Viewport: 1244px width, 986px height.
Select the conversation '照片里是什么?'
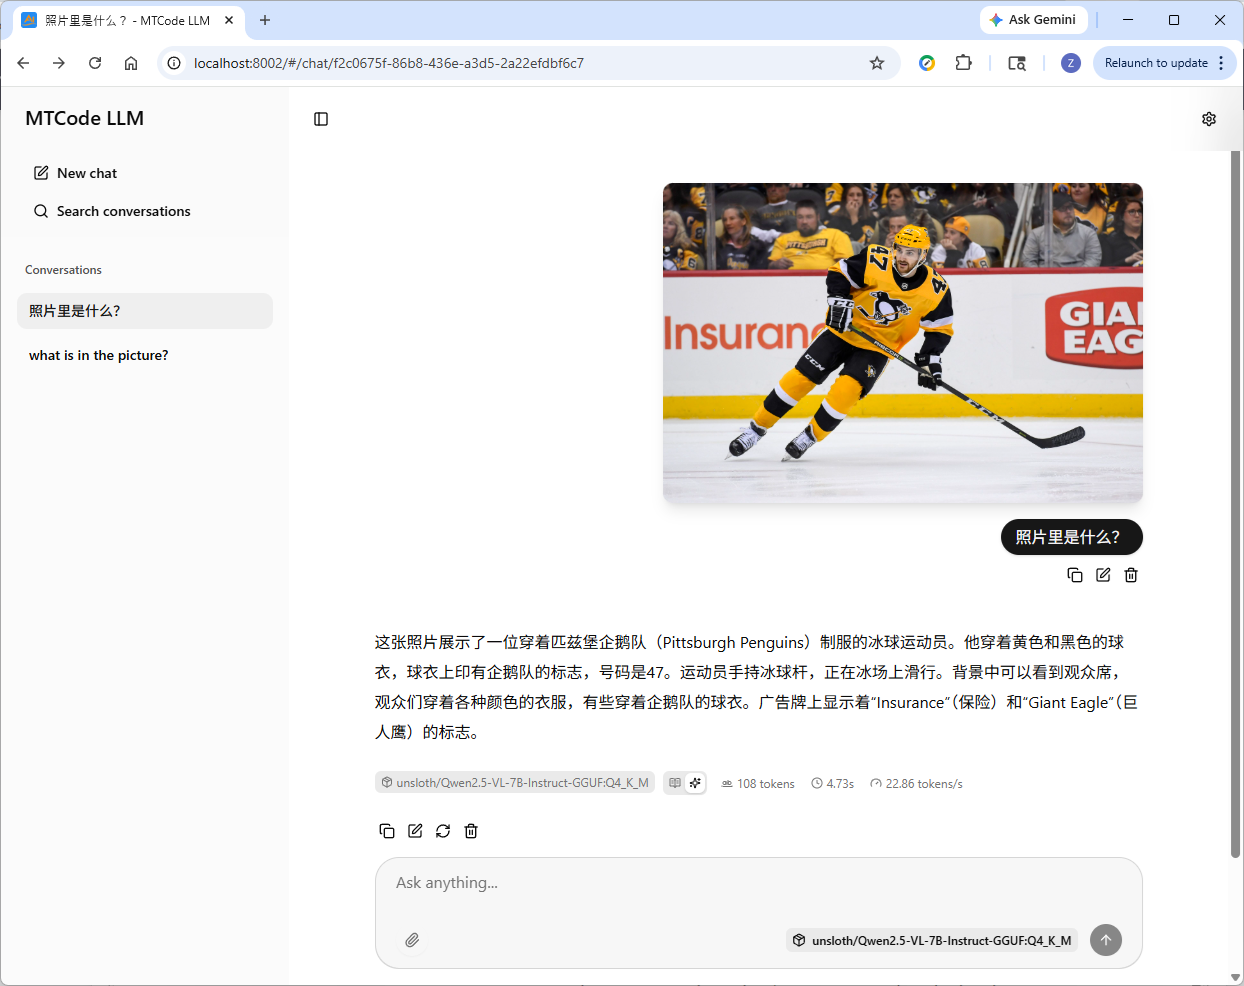[x=145, y=311]
